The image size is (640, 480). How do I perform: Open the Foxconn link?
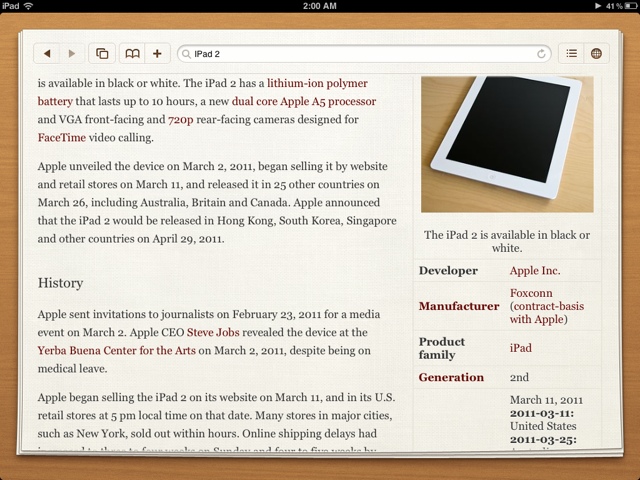coord(531,293)
